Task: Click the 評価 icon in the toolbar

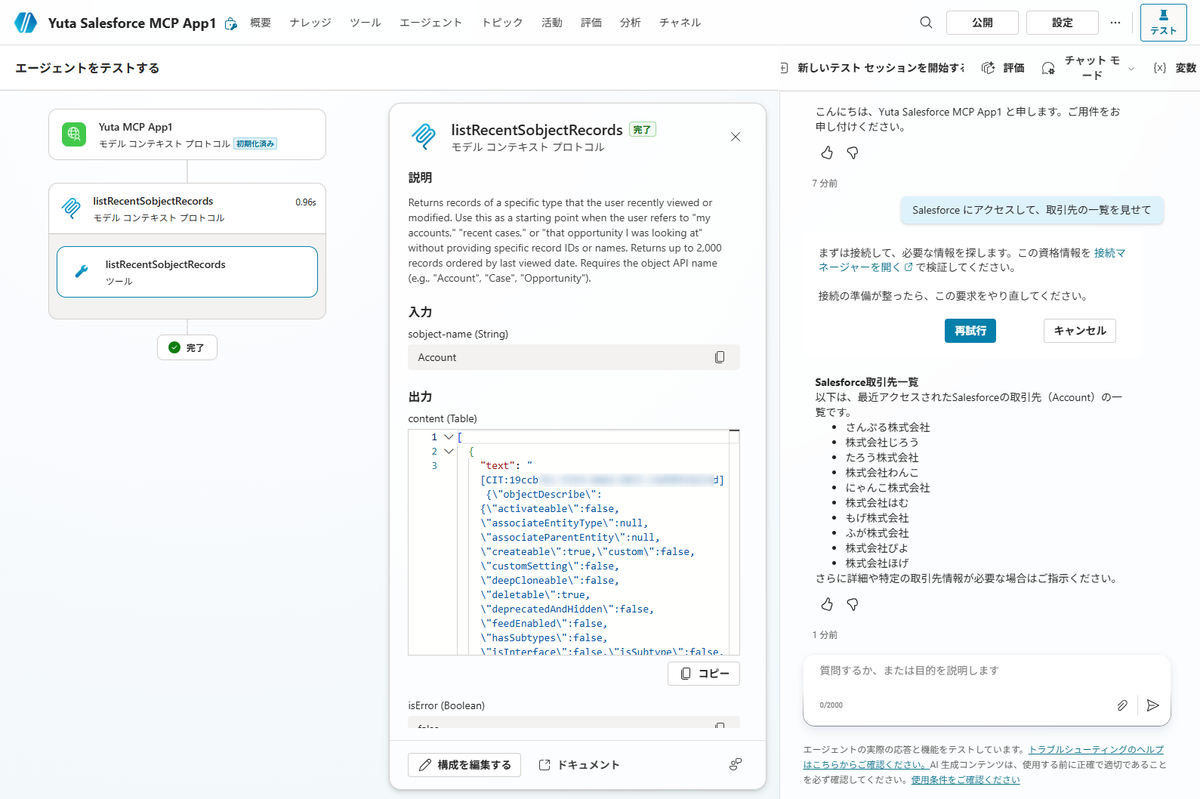Action: point(988,68)
